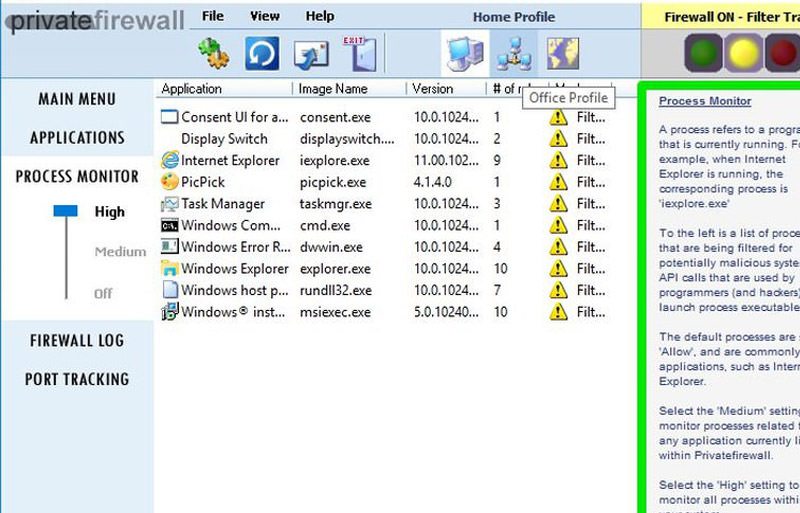This screenshot has height=513, width=800.
Task: Click the Process Monitor help link
Action: click(705, 101)
